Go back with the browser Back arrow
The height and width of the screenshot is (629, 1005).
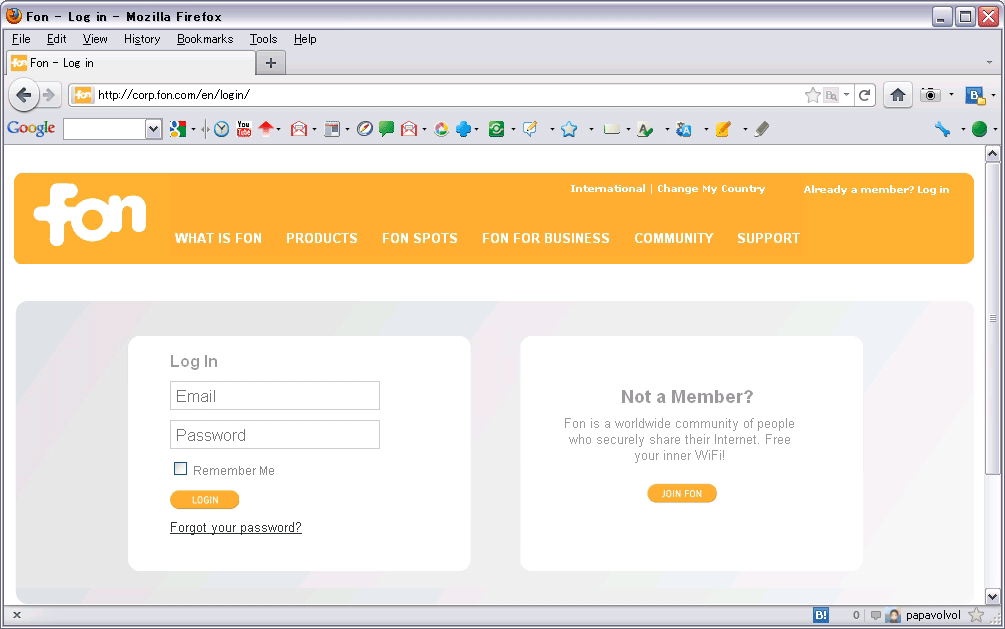point(24,96)
